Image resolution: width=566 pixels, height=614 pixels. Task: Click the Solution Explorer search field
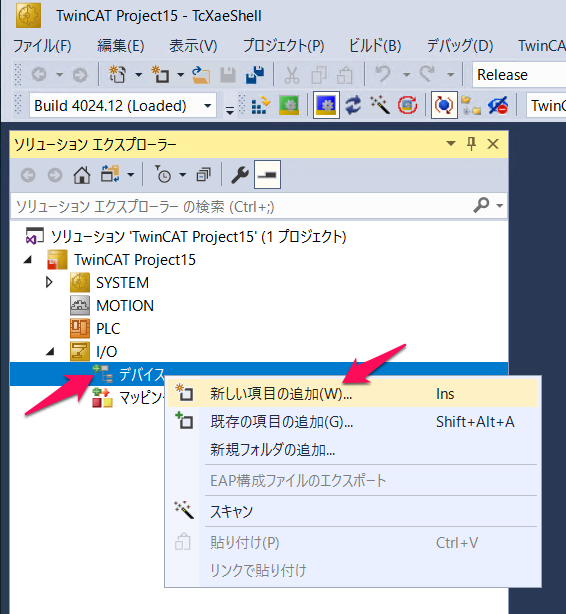click(243, 206)
